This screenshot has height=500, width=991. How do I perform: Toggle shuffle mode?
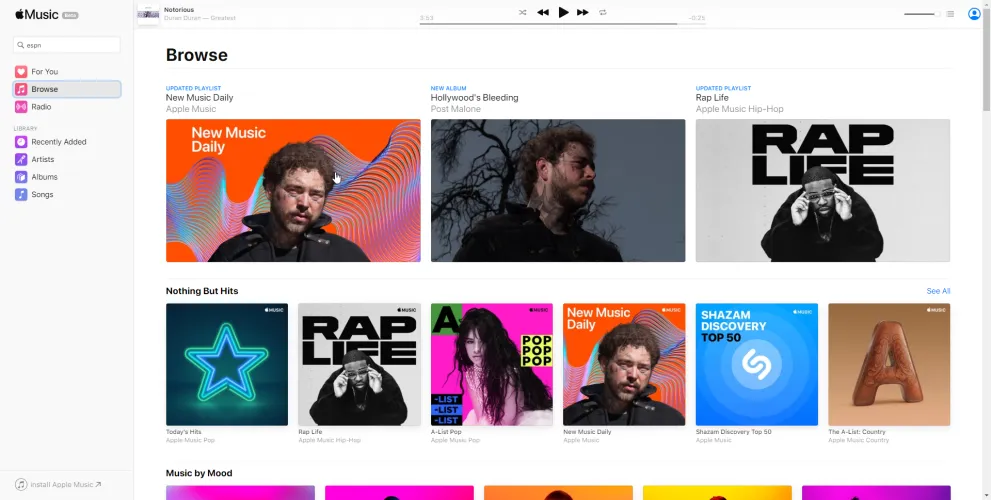pos(522,12)
